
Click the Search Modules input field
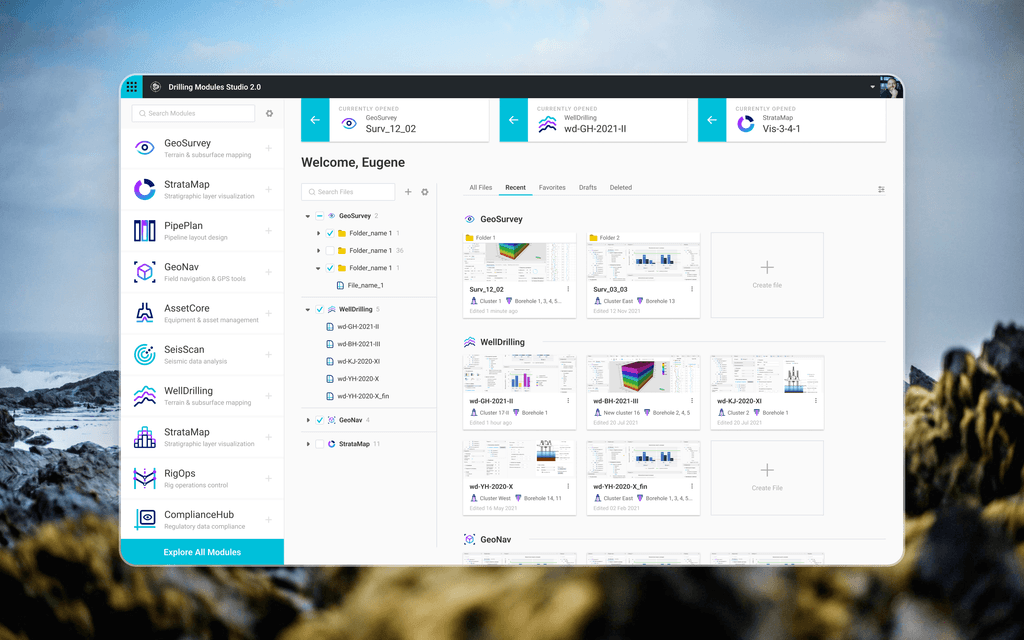coord(193,114)
